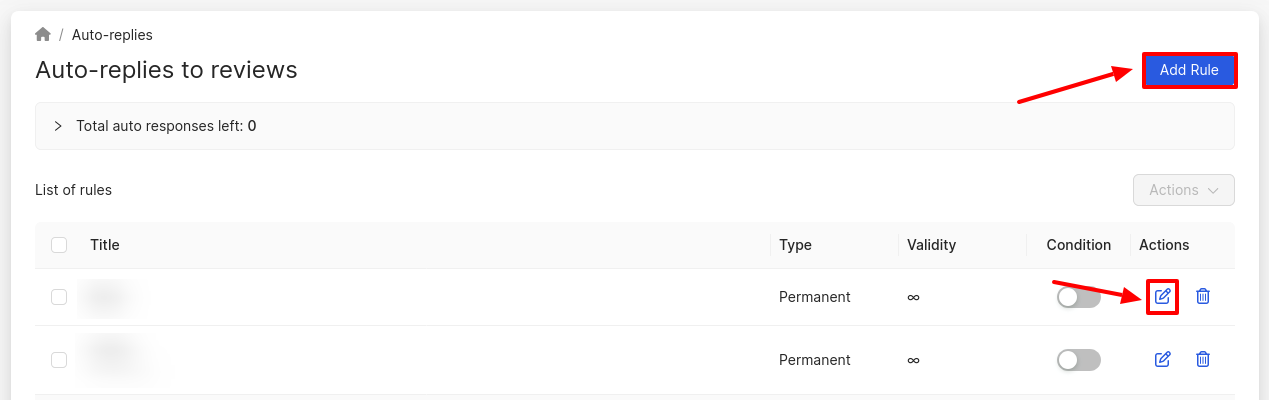Edit the second rule using pencil icon
The image size is (1269, 400).
click(x=1162, y=359)
